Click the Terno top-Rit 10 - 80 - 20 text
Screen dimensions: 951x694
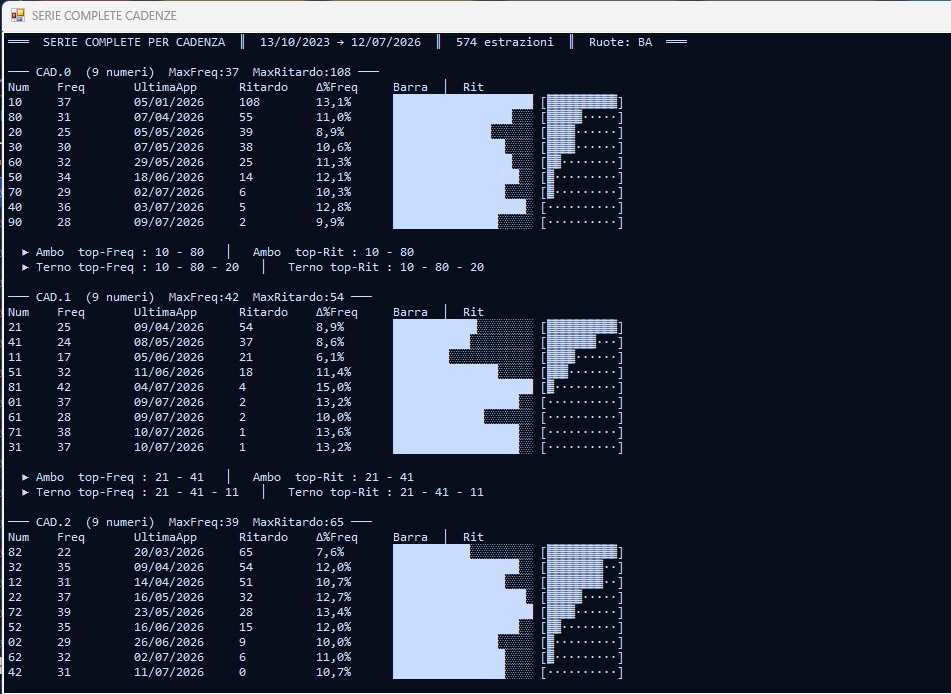(386, 268)
